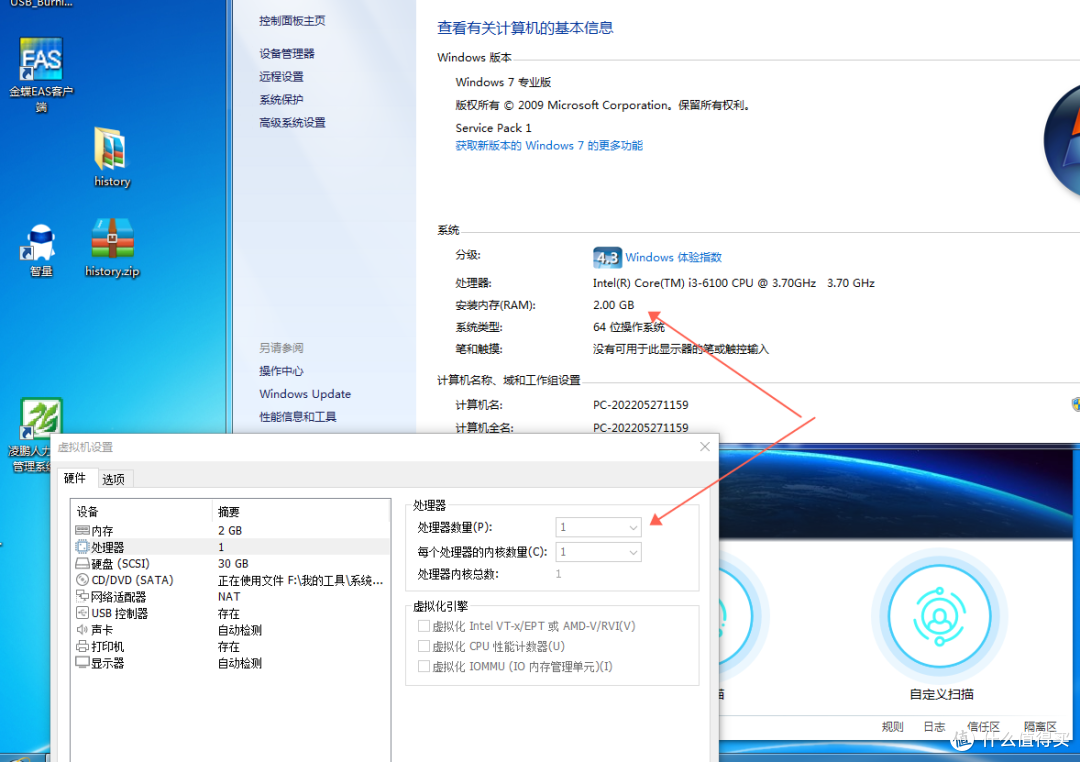The image size is (1080, 762).
Task: Click the Windows 7 专业版 edition text
Action: [x=503, y=82]
